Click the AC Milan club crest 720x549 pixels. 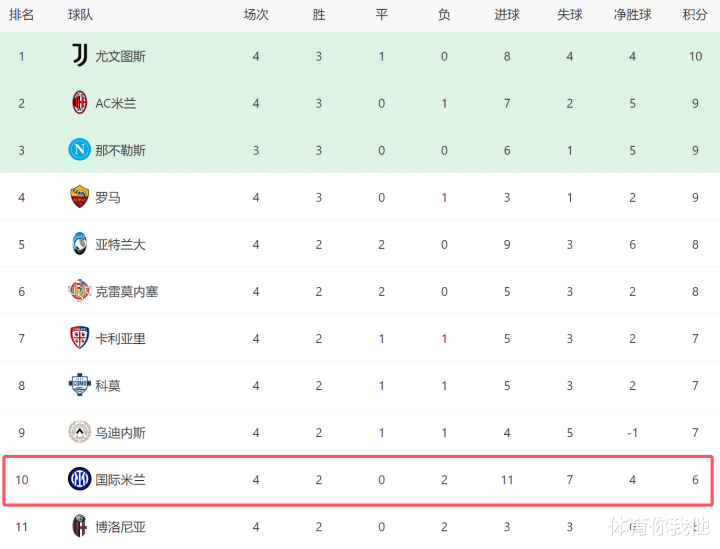point(80,103)
